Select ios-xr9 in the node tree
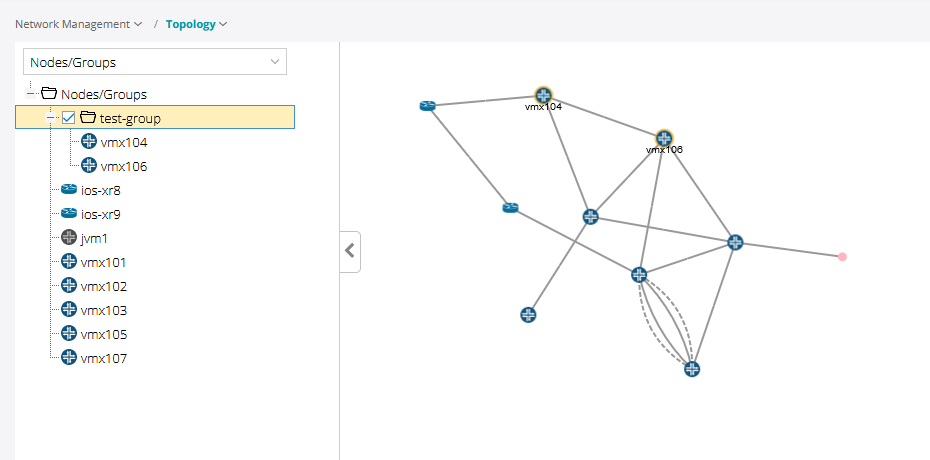 (101, 214)
